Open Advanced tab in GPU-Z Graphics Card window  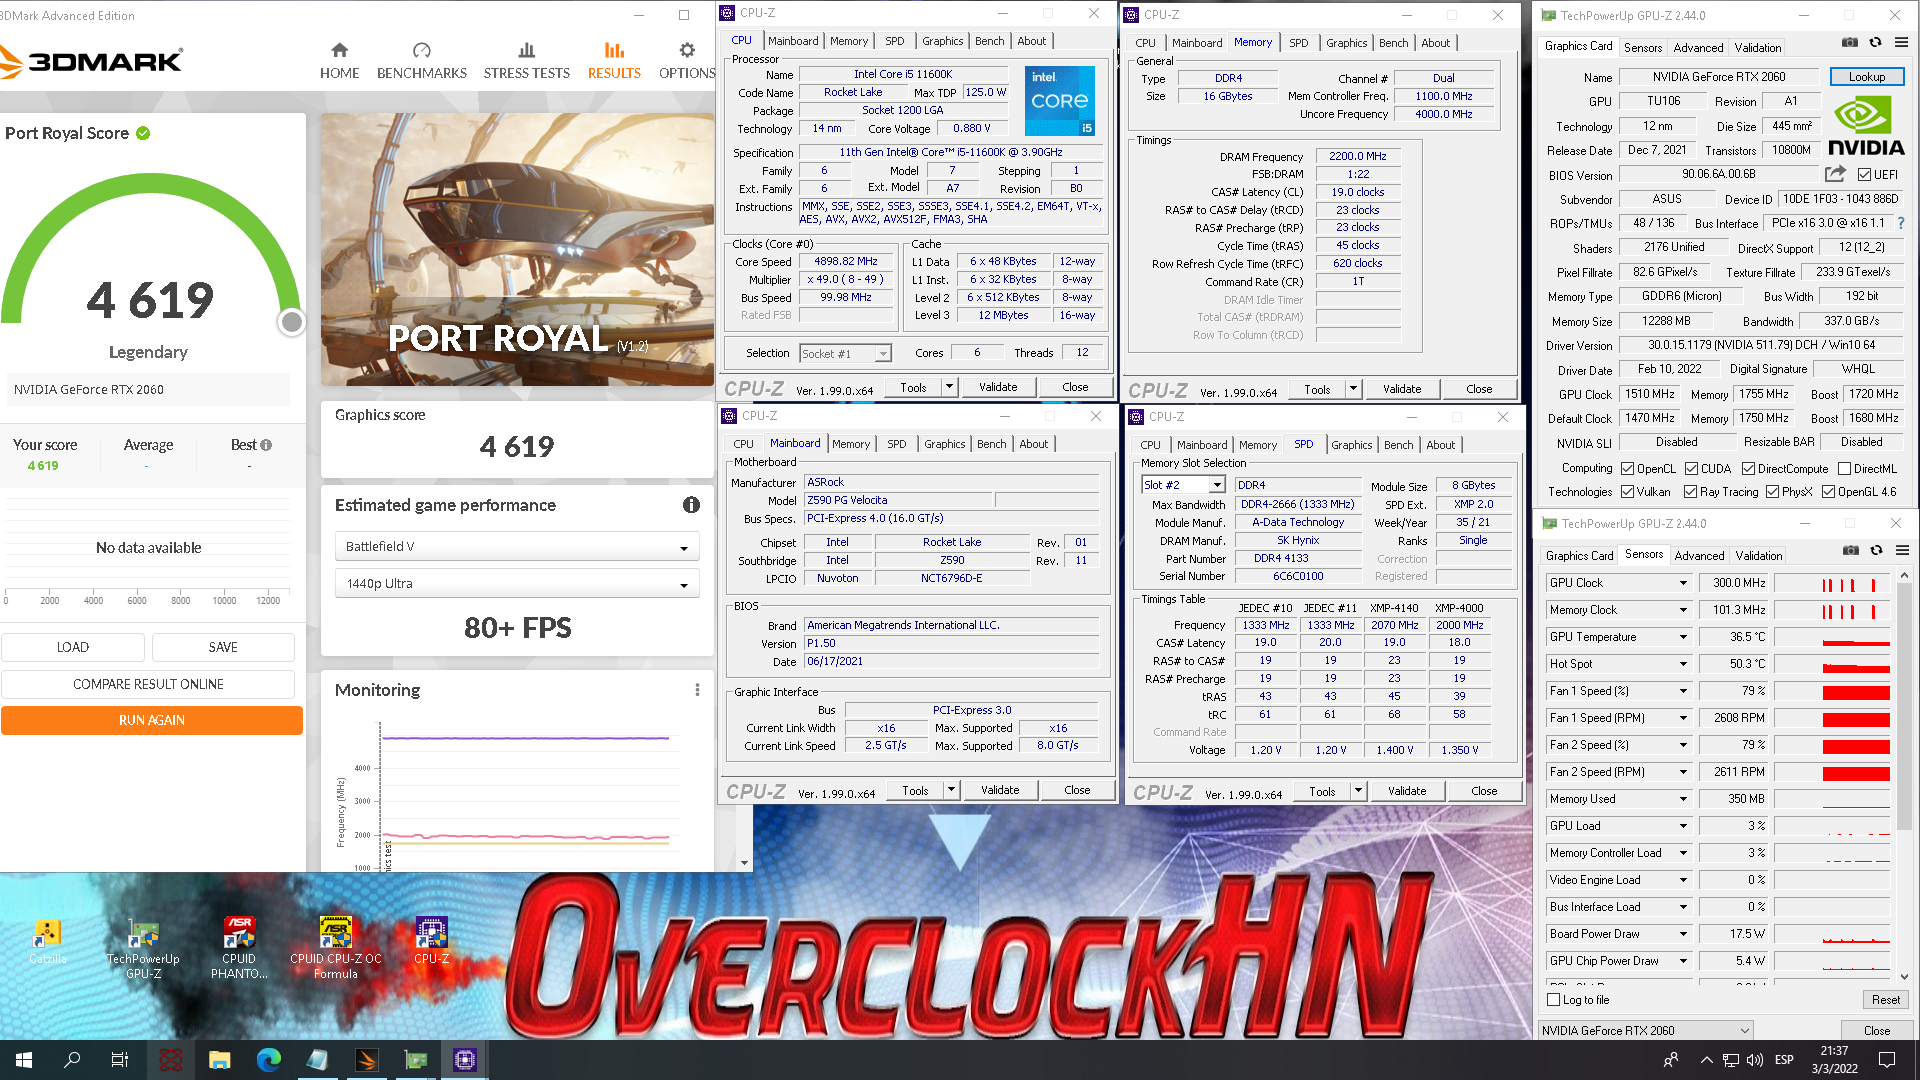tap(1698, 47)
